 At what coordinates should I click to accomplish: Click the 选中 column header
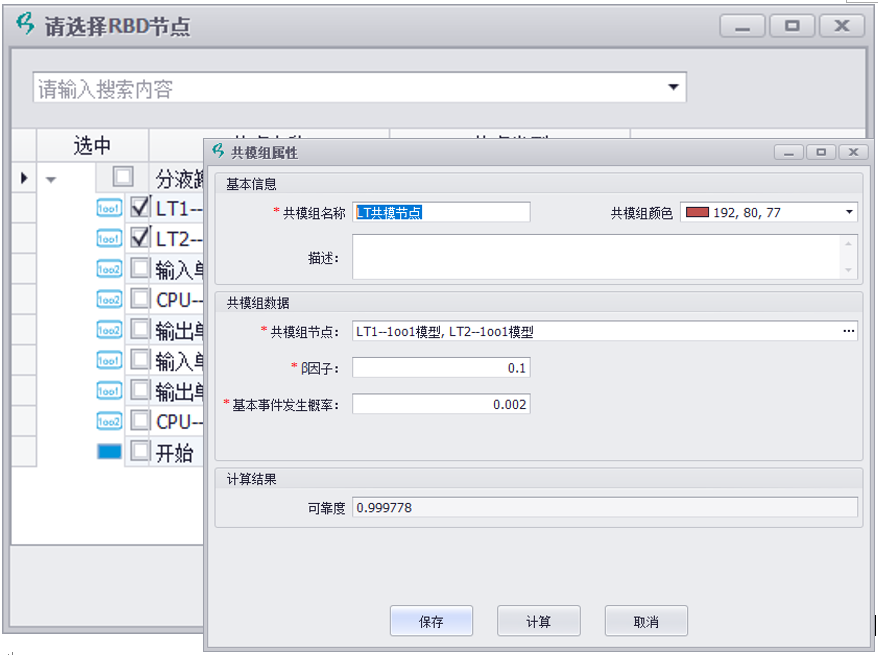tap(92, 145)
